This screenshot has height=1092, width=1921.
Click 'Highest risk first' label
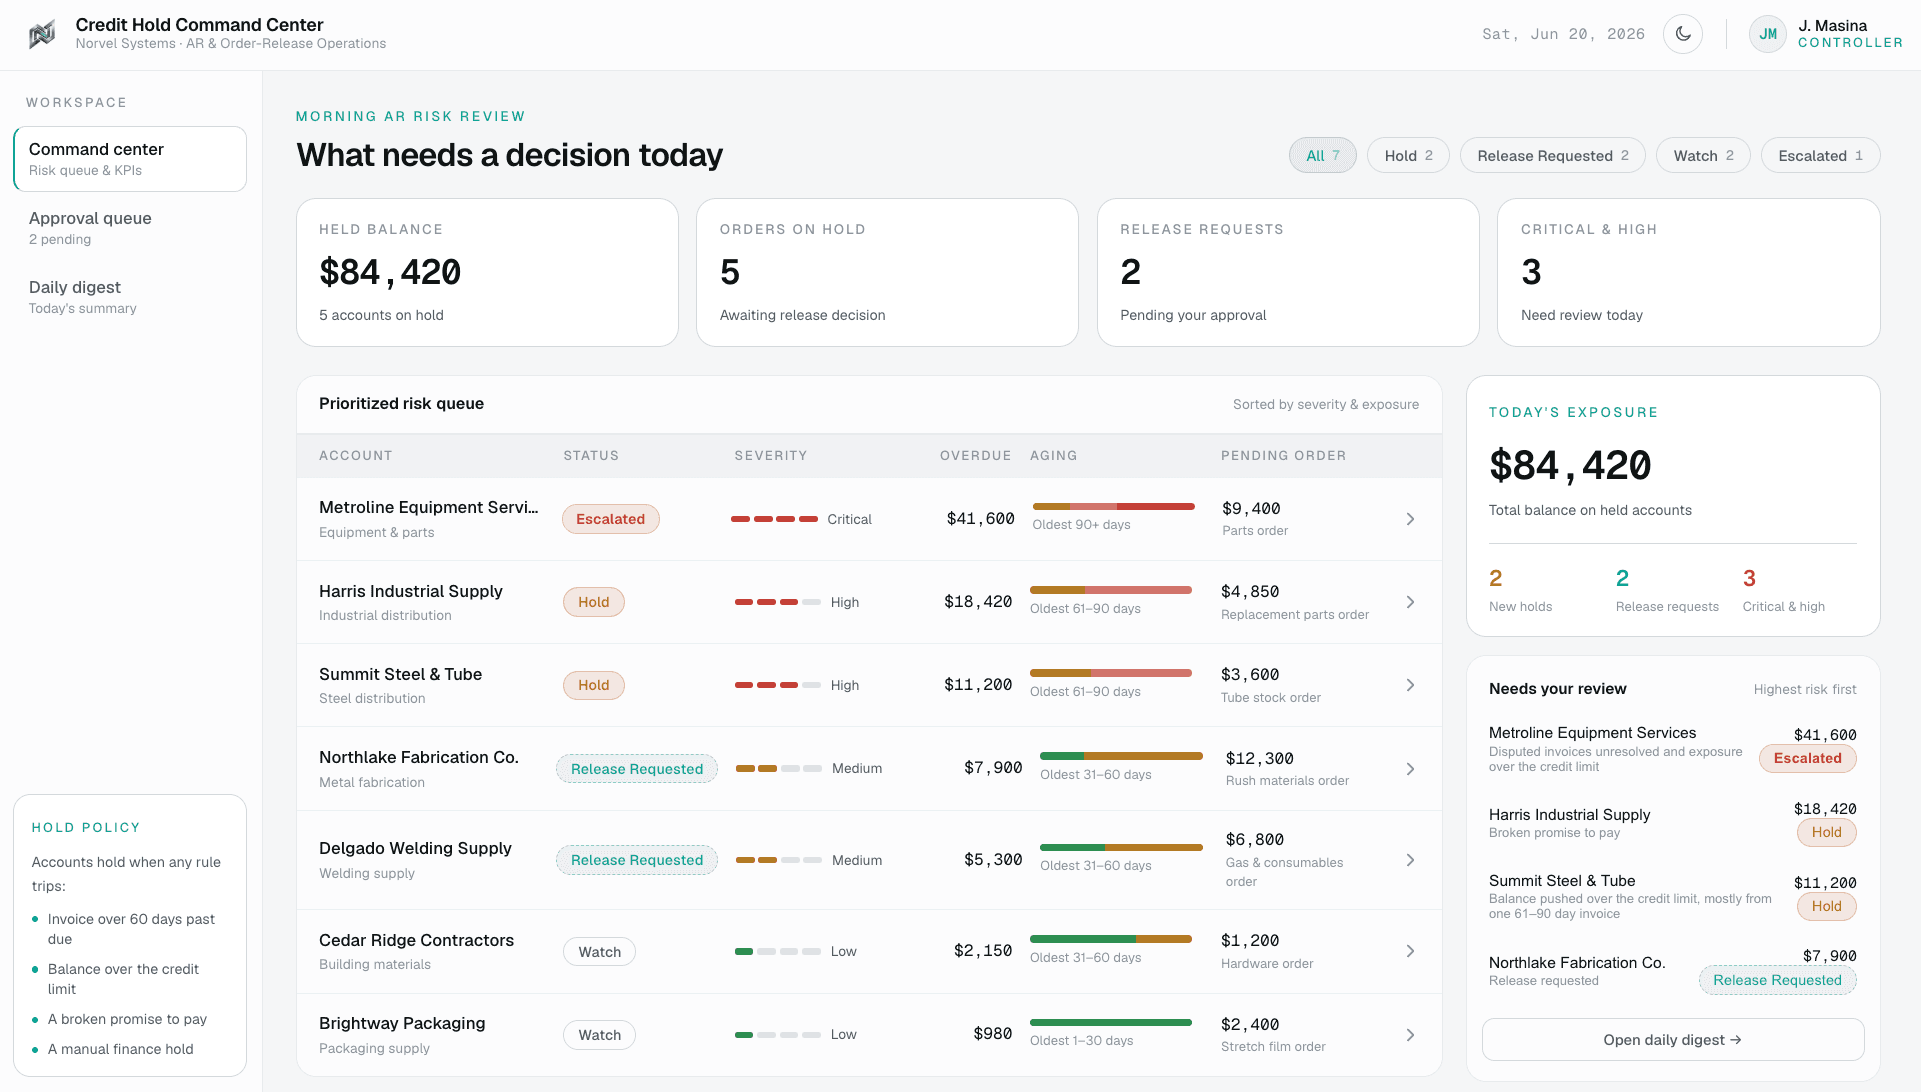point(1804,689)
